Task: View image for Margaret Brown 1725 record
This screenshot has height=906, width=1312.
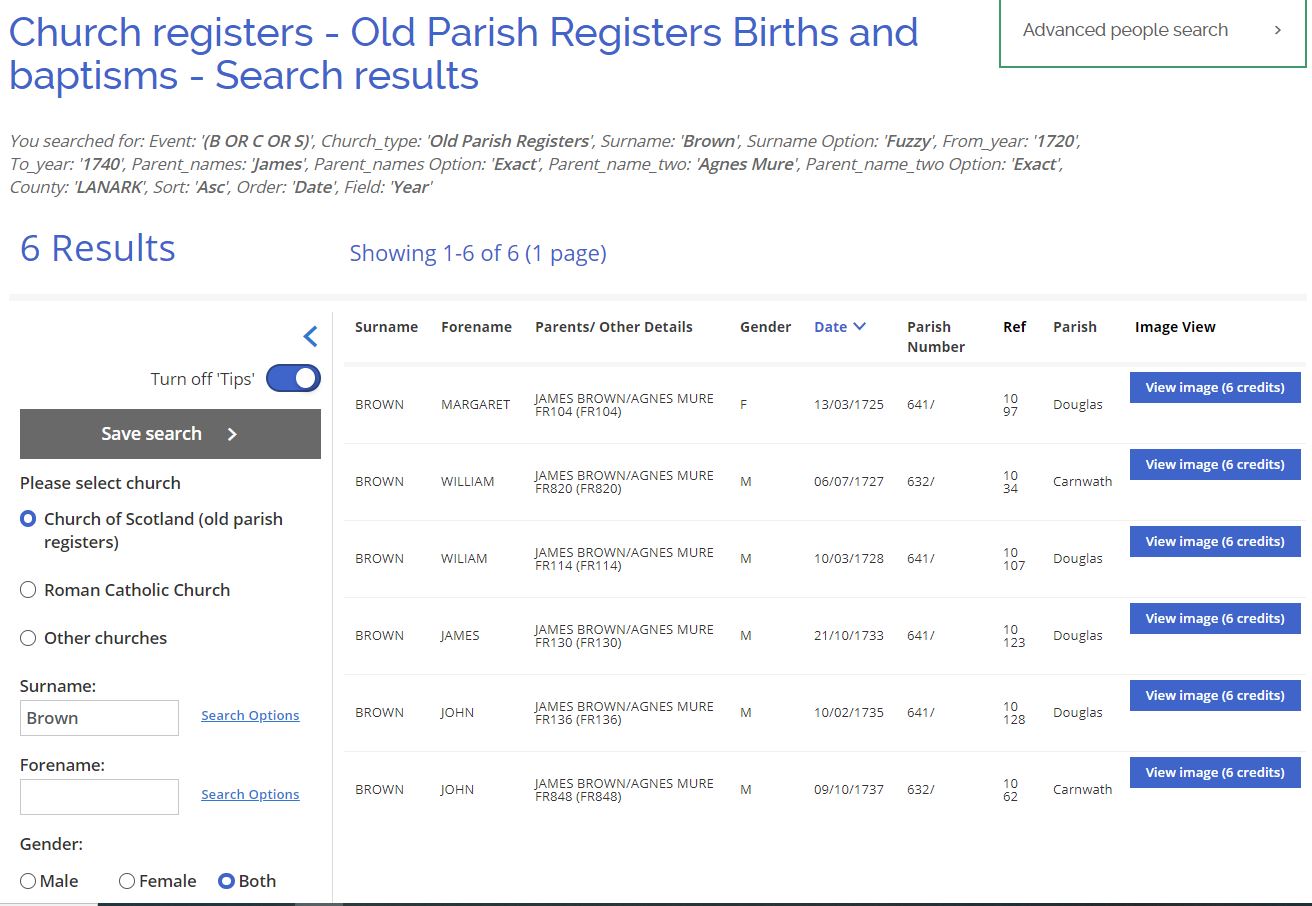Action: 1214,388
